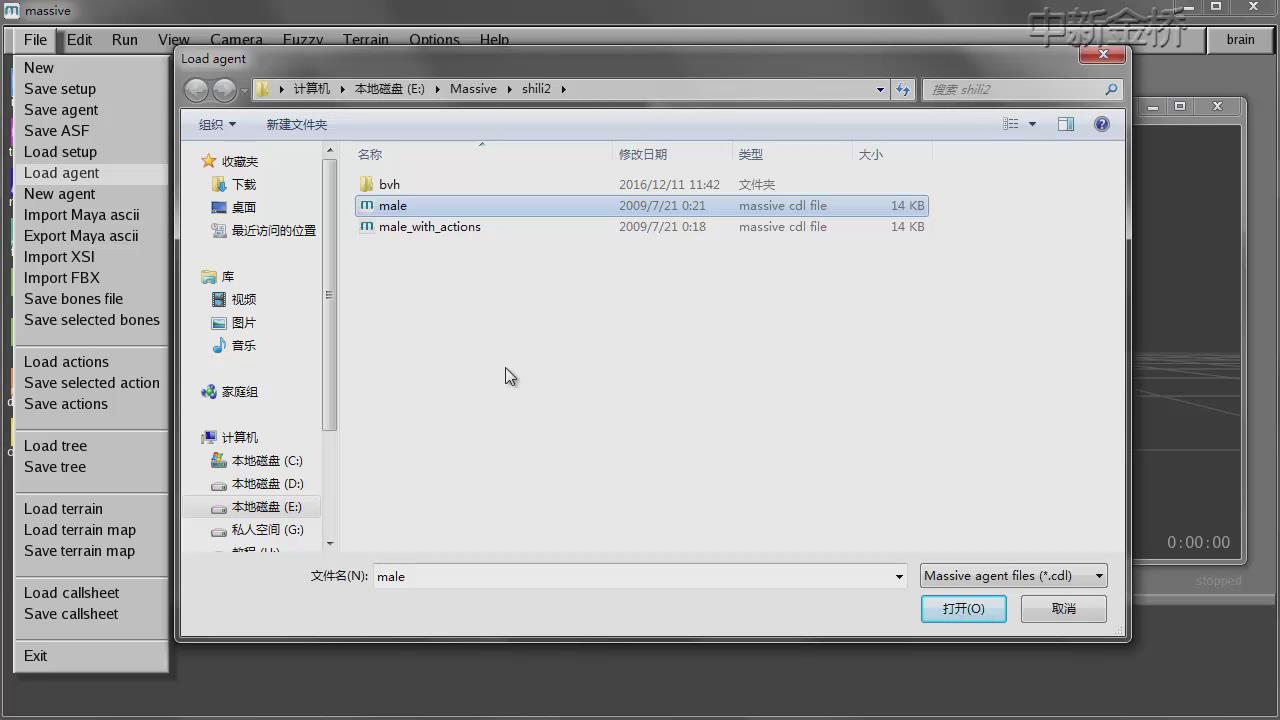The height and width of the screenshot is (720, 1280).
Task: Select the male_with_actions file icon
Action: [x=367, y=226]
